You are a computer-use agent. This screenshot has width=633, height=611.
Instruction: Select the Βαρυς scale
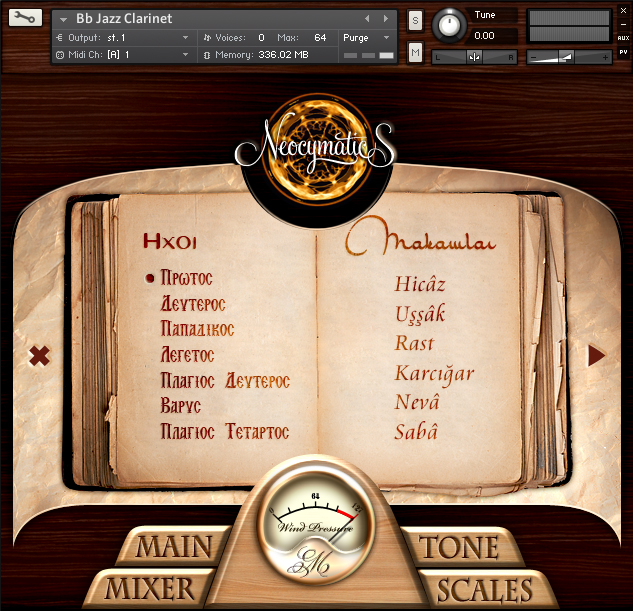pos(180,406)
